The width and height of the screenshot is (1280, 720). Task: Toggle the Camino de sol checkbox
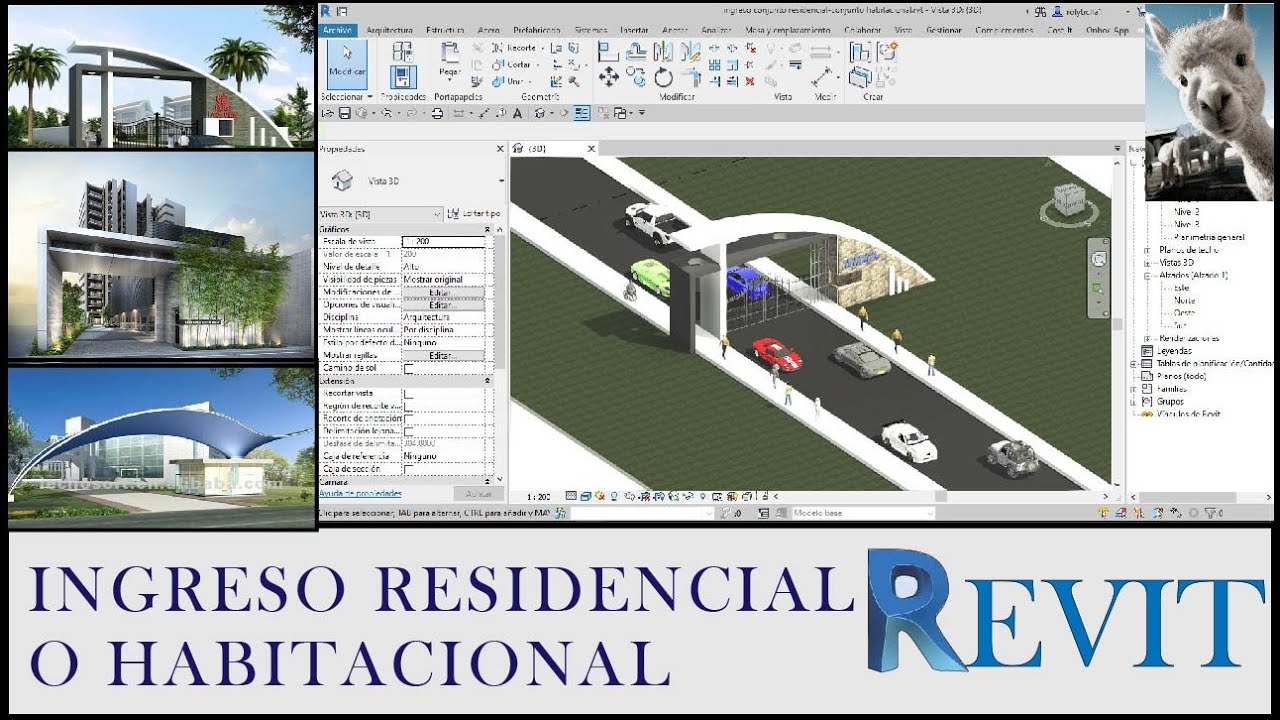click(x=408, y=368)
